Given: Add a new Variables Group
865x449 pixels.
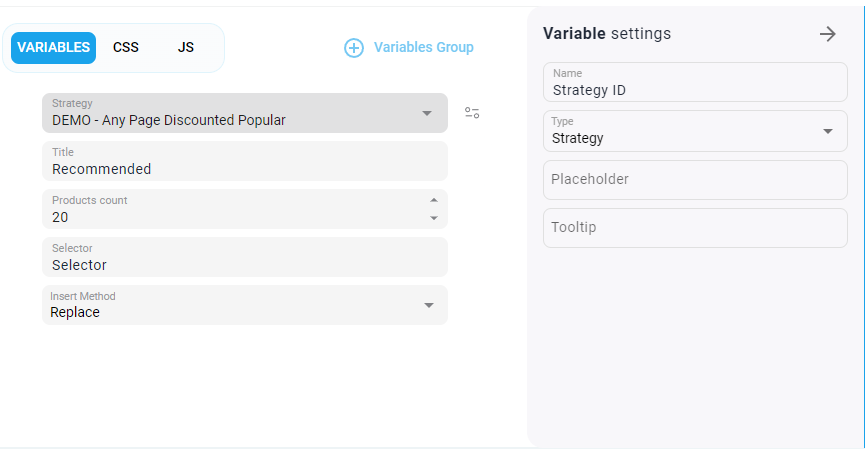Looking at the screenshot, I should point(423,48).
